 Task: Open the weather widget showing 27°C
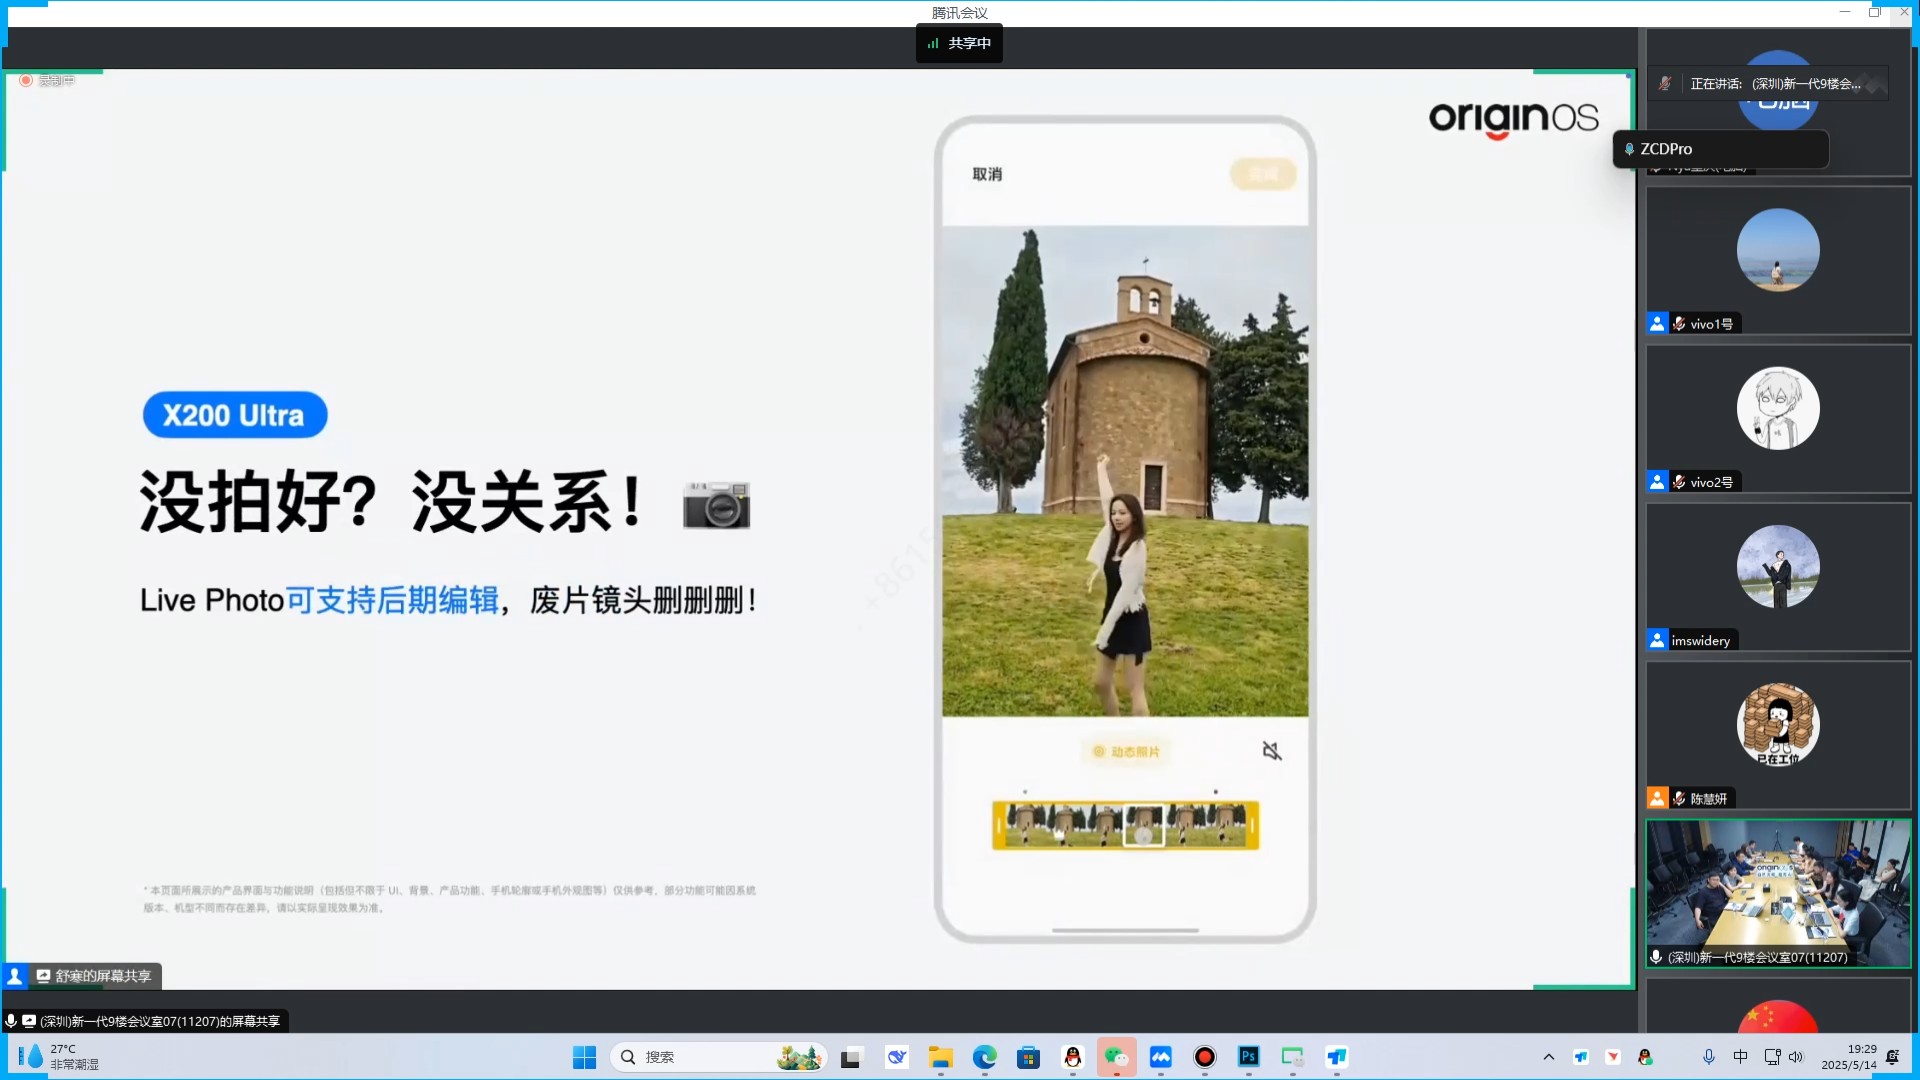[x=60, y=1057]
